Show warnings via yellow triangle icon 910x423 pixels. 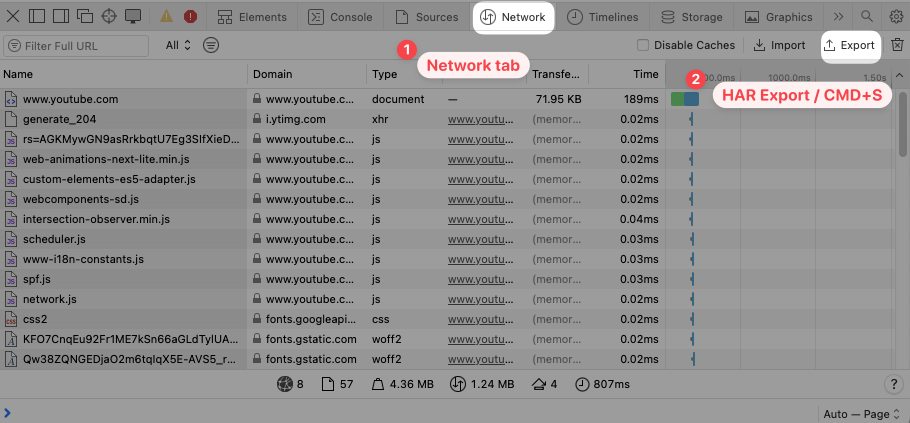[167, 16]
